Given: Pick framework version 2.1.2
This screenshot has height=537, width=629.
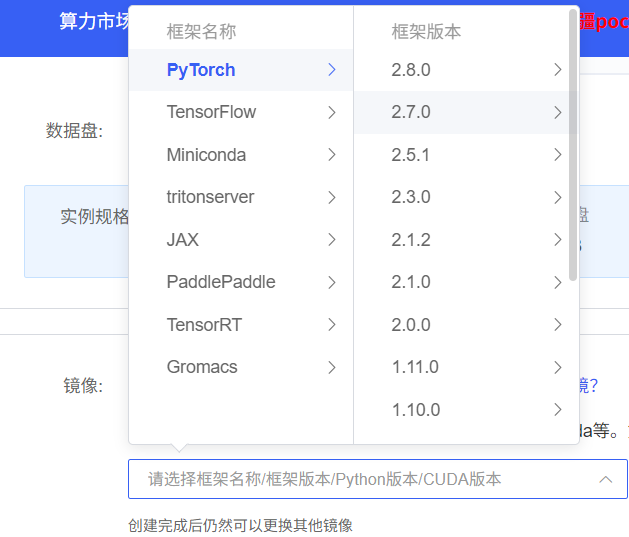Looking at the screenshot, I should pos(461,240).
